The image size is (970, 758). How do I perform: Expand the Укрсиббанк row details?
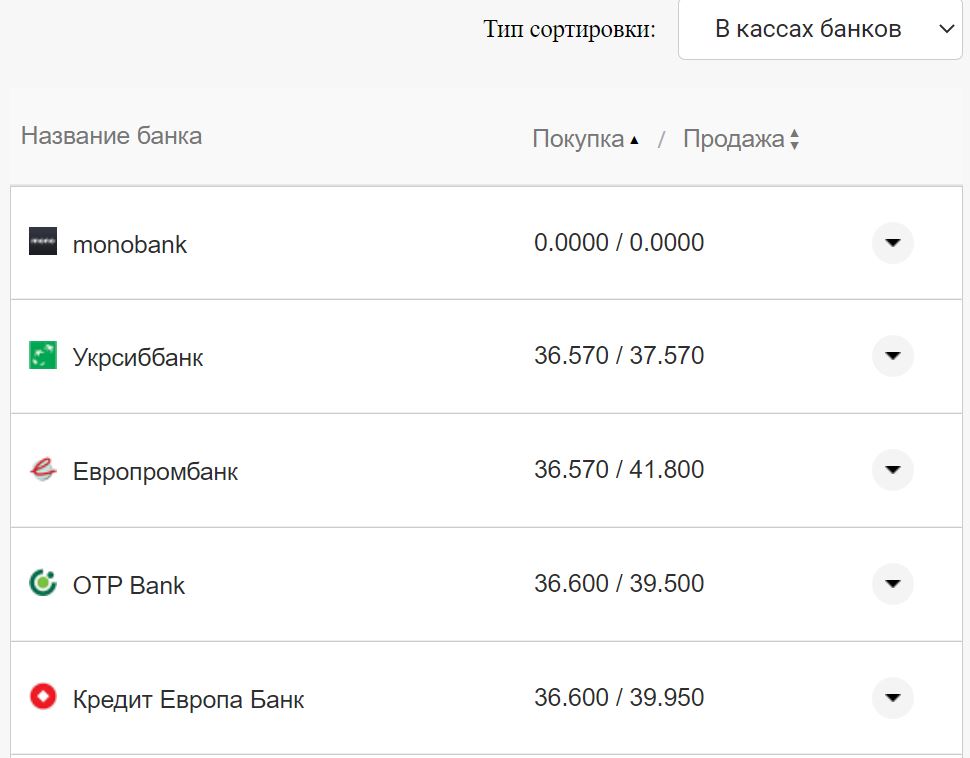coord(892,356)
